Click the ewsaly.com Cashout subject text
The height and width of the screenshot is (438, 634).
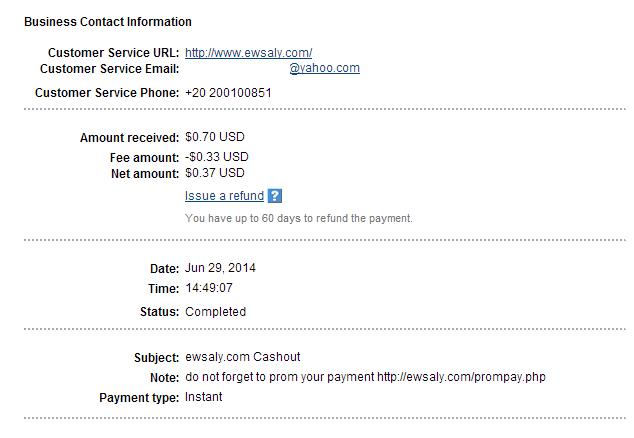click(243, 357)
